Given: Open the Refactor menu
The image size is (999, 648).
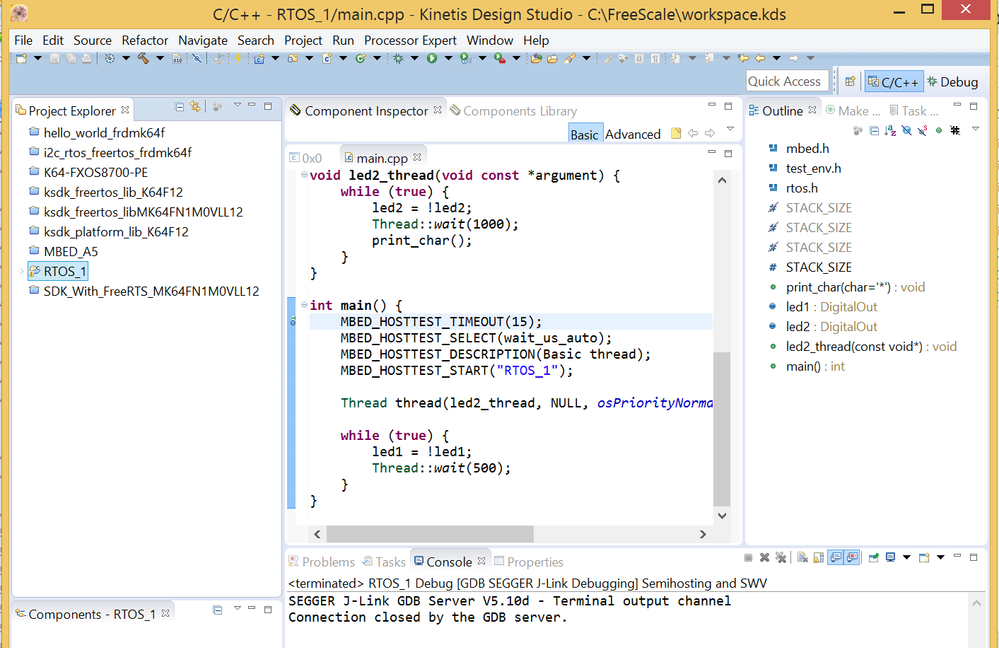Looking at the screenshot, I should point(145,40).
